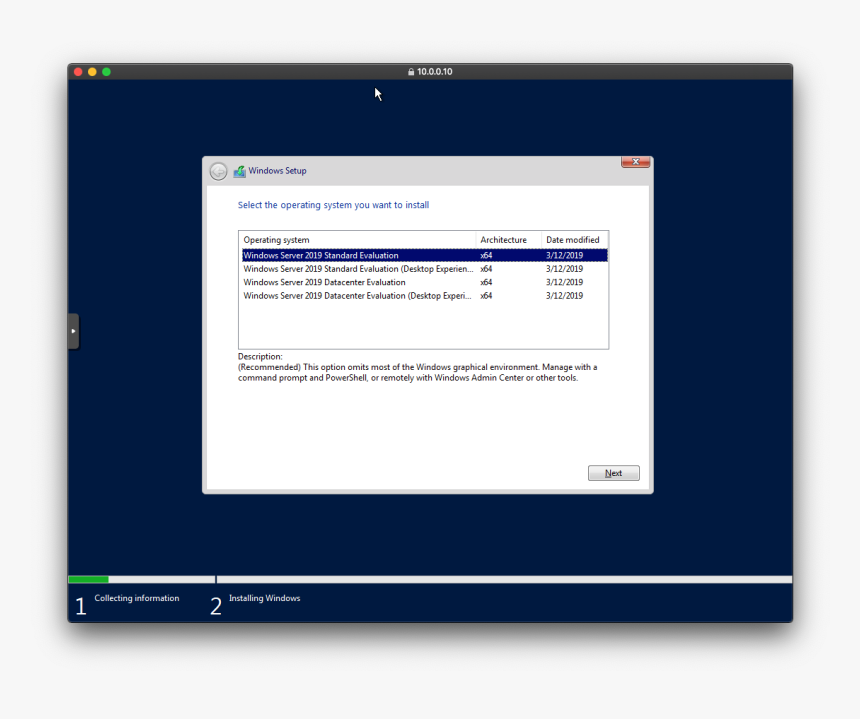
Task: Click the green traffic light on the VM window
Action: coord(106,71)
